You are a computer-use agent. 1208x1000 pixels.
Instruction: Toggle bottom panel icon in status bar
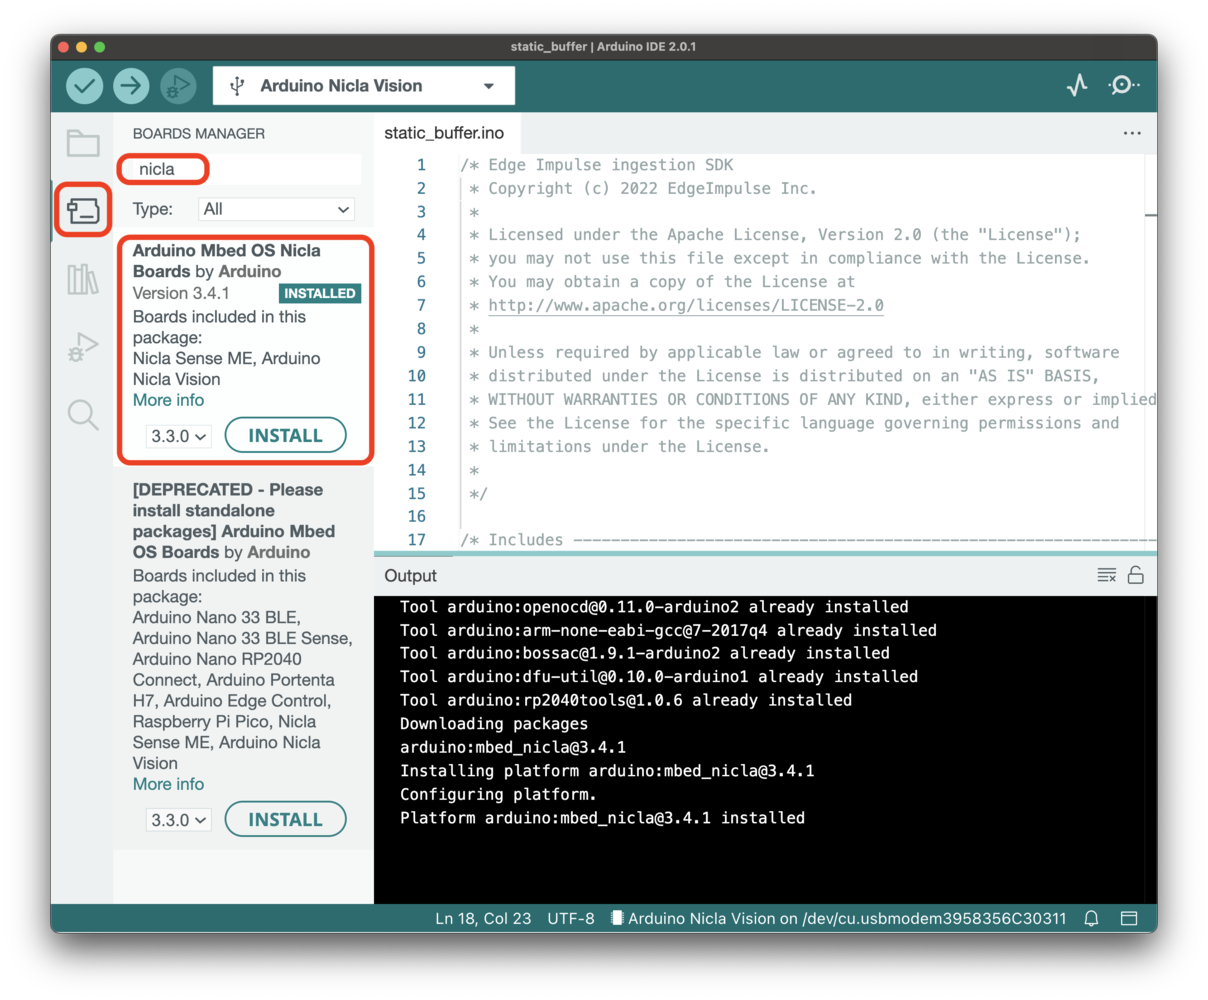click(x=1129, y=918)
